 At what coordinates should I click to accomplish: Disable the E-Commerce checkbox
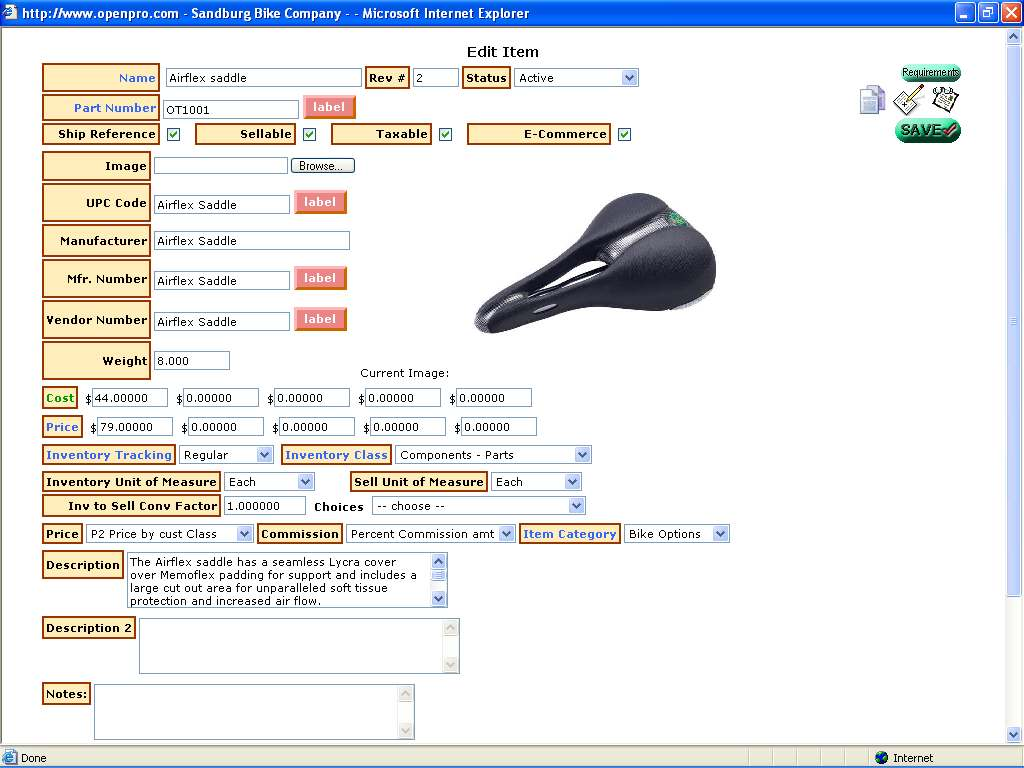[624, 134]
